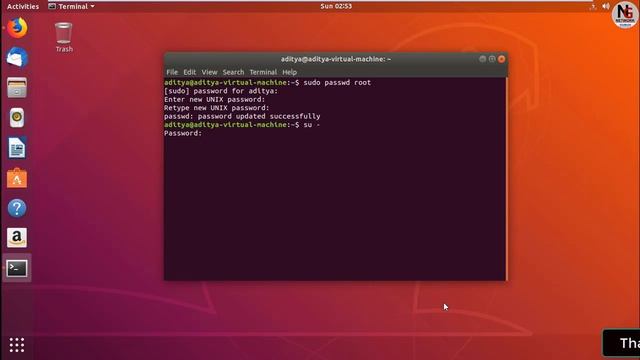Open the Search menu in Terminal
This screenshot has height=360, width=640.
[x=233, y=72]
